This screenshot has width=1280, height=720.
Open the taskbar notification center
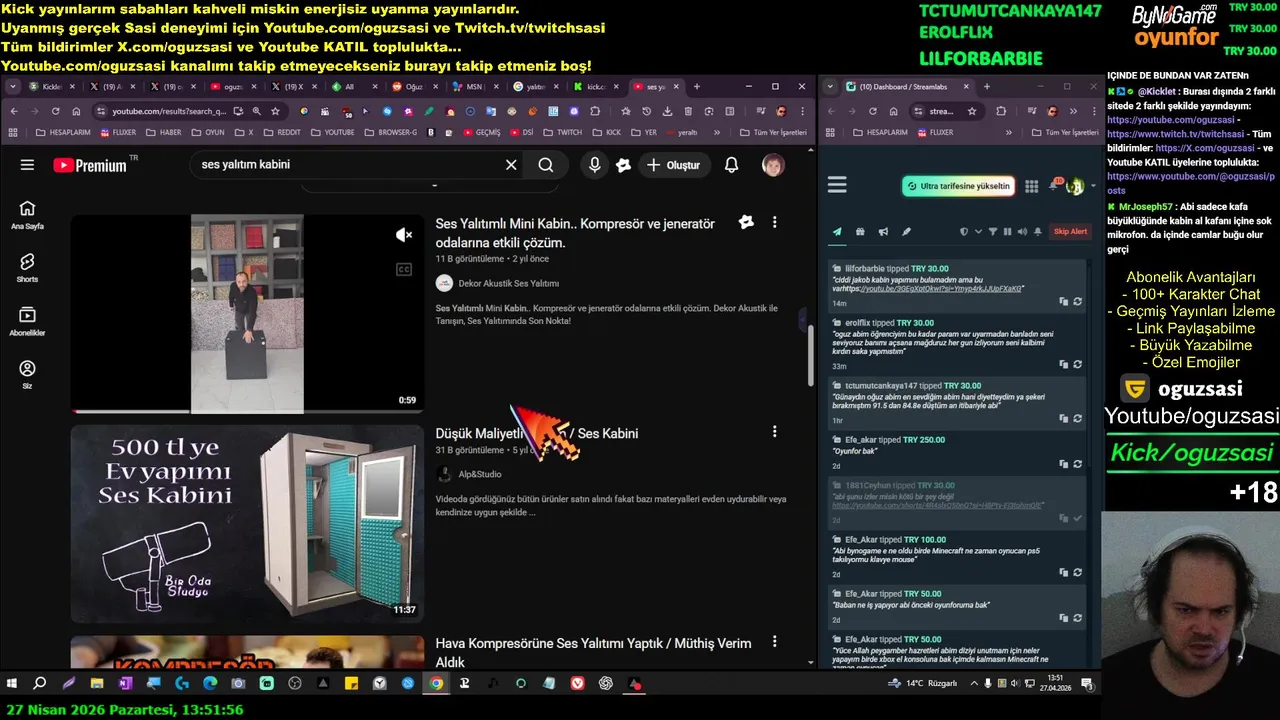1086,684
